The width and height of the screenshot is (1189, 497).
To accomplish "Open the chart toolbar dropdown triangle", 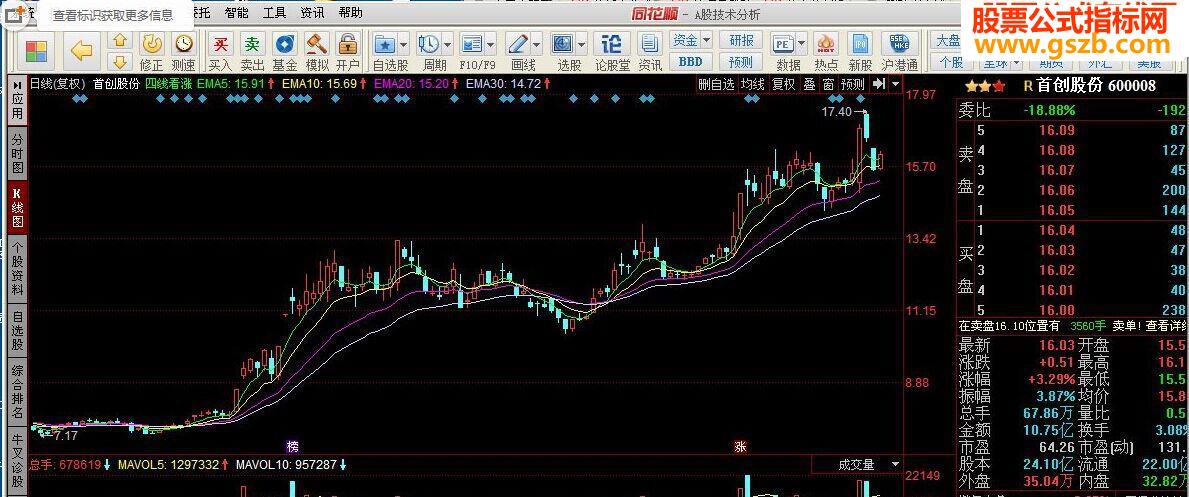I will tap(896, 84).
